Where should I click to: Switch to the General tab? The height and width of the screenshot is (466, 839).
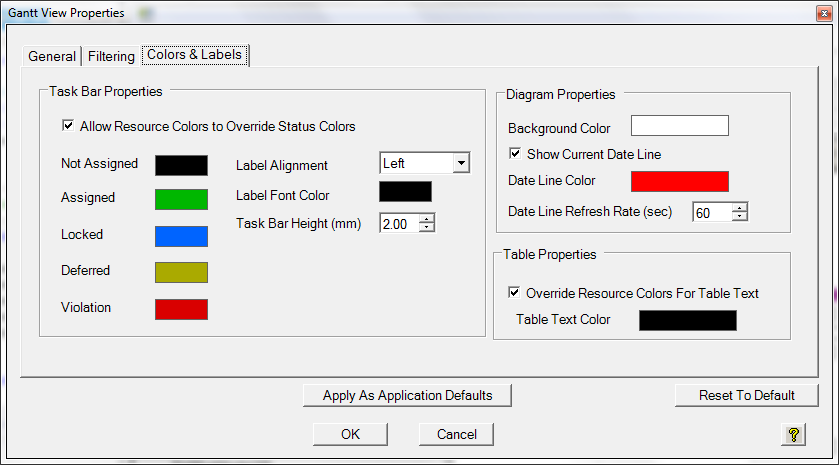51,56
